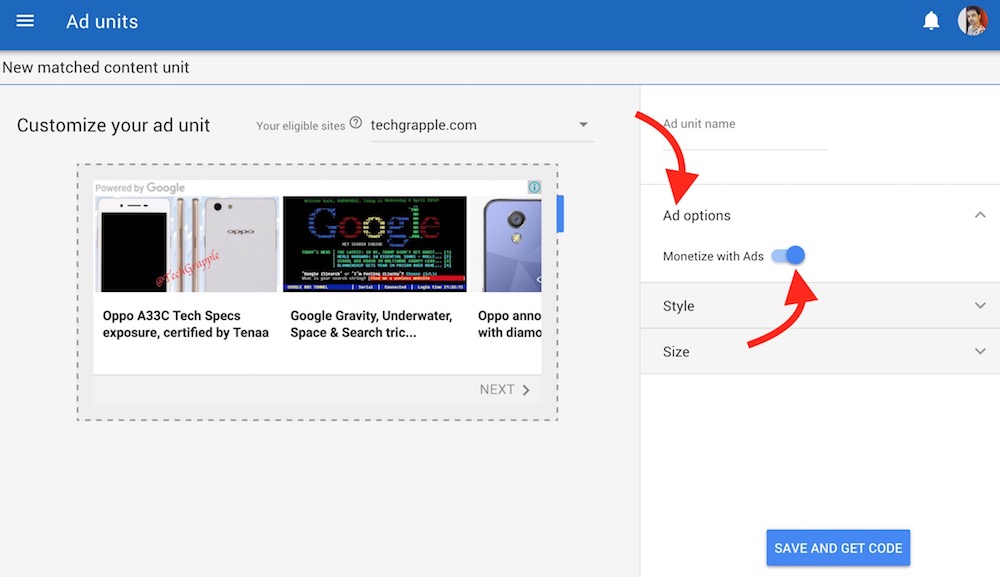Click the NEXT arrow chevron in preview
This screenshot has width=1000, height=577.
tap(526, 390)
